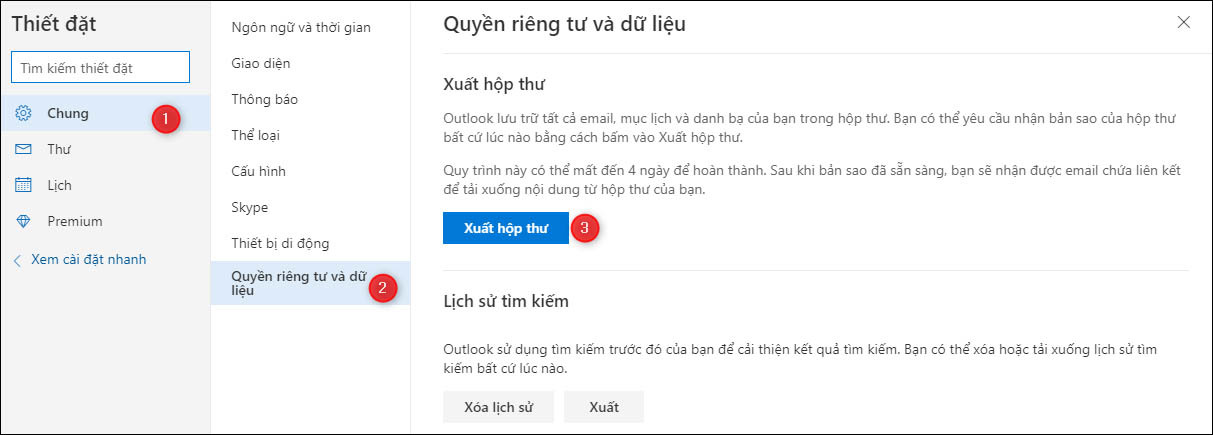
Task: Click the blue Xuất hộp thư button
Action: [x=506, y=228]
